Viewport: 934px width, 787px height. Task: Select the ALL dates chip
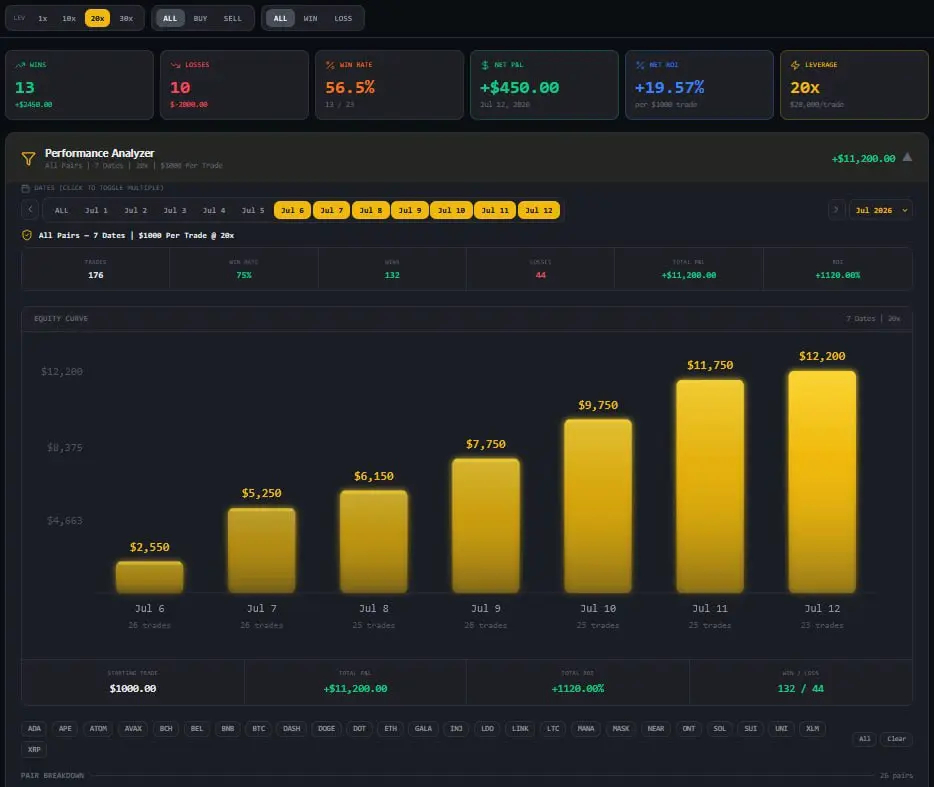click(61, 210)
